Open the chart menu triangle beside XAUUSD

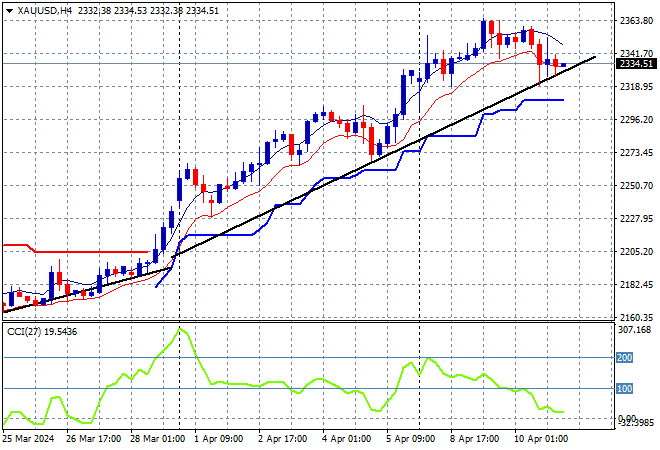coord(9,11)
